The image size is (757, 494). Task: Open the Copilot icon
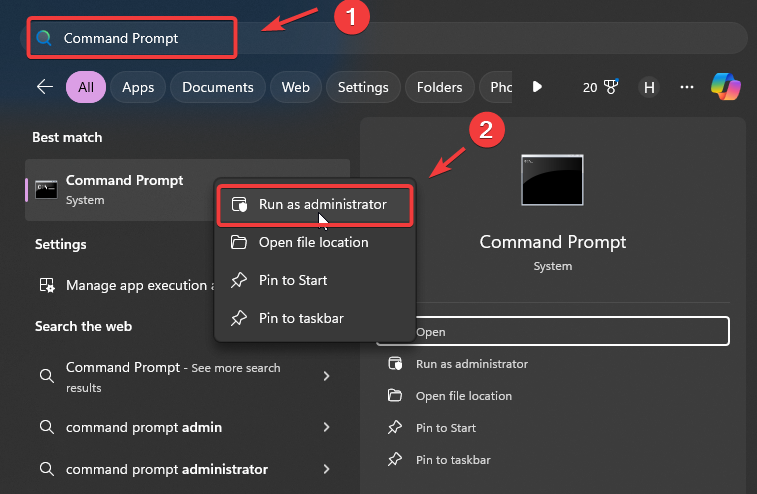point(726,87)
